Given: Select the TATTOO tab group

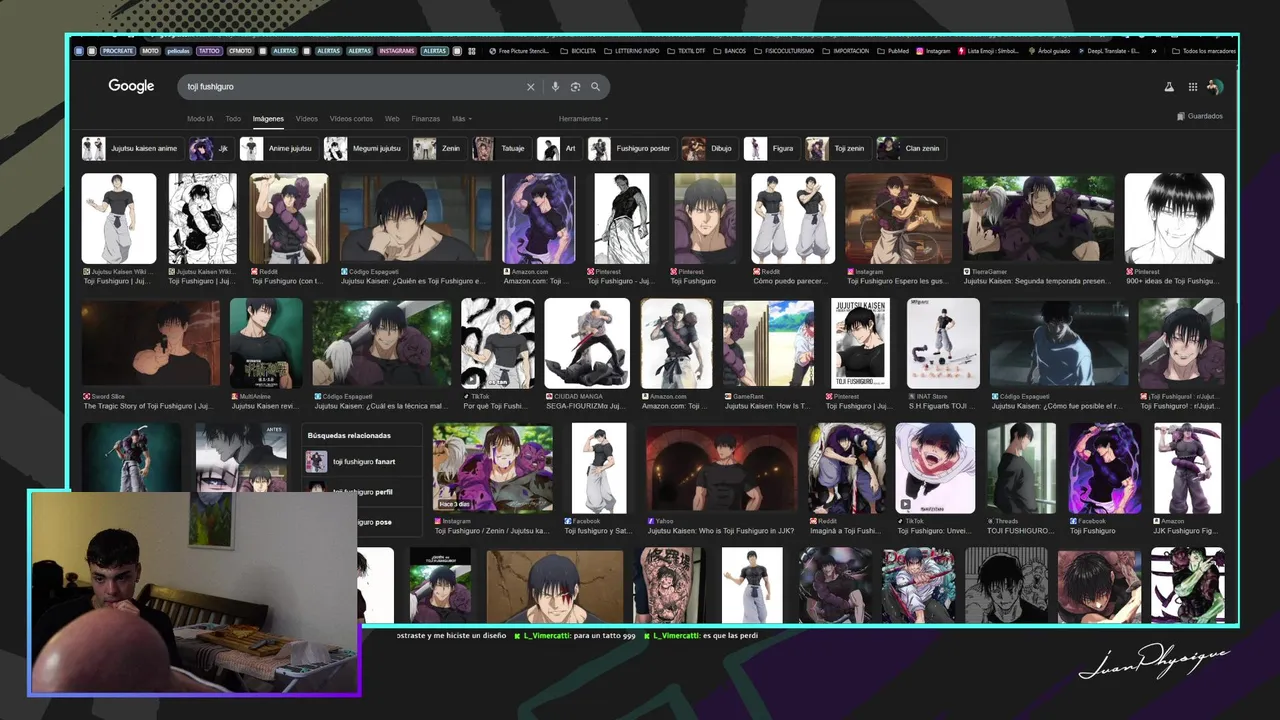Looking at the screenshot, I should (209, 51).
